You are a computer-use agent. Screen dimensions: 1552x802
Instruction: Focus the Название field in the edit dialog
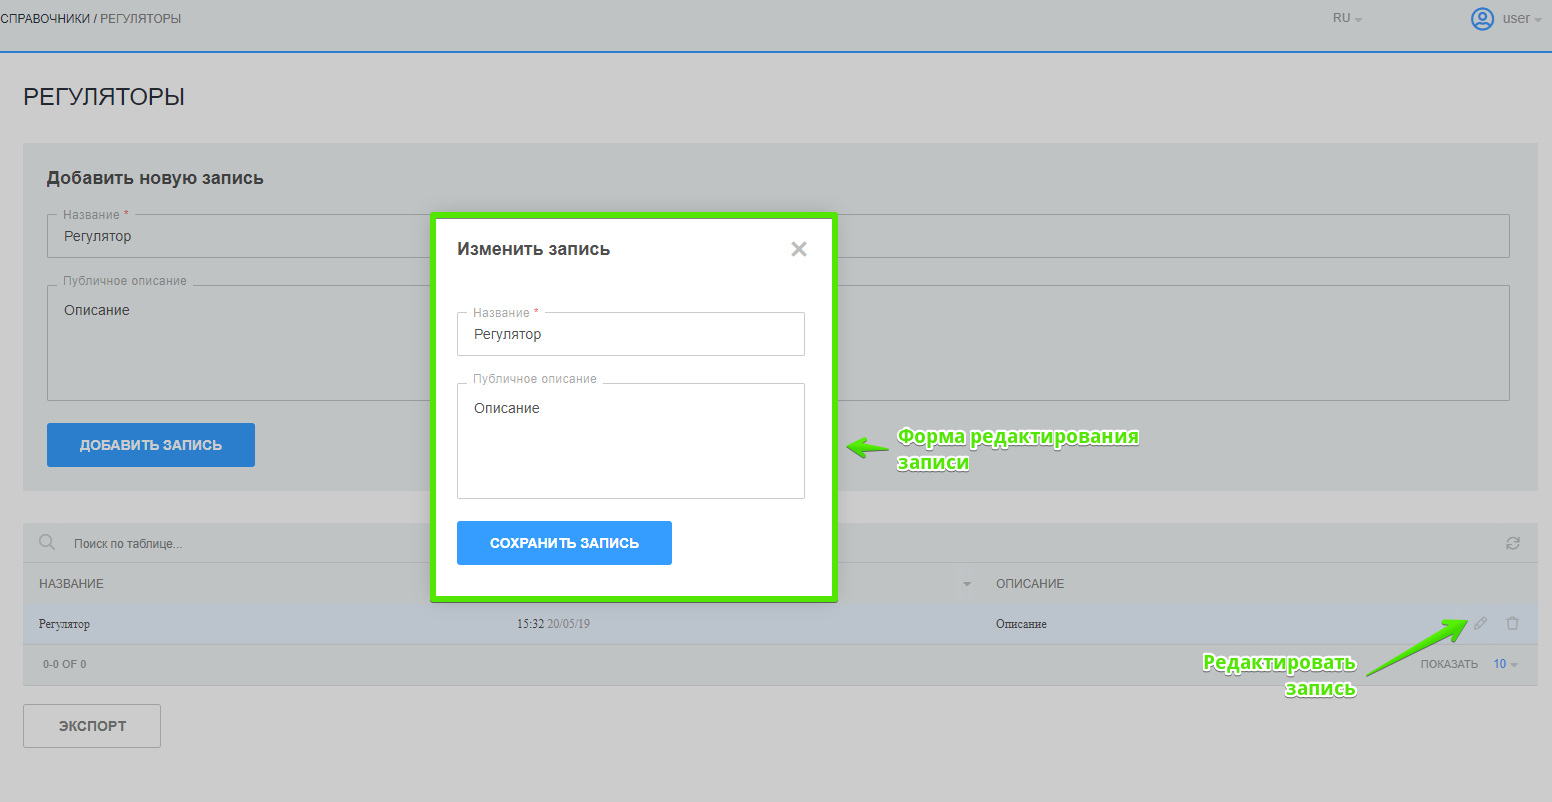point(630,335)
